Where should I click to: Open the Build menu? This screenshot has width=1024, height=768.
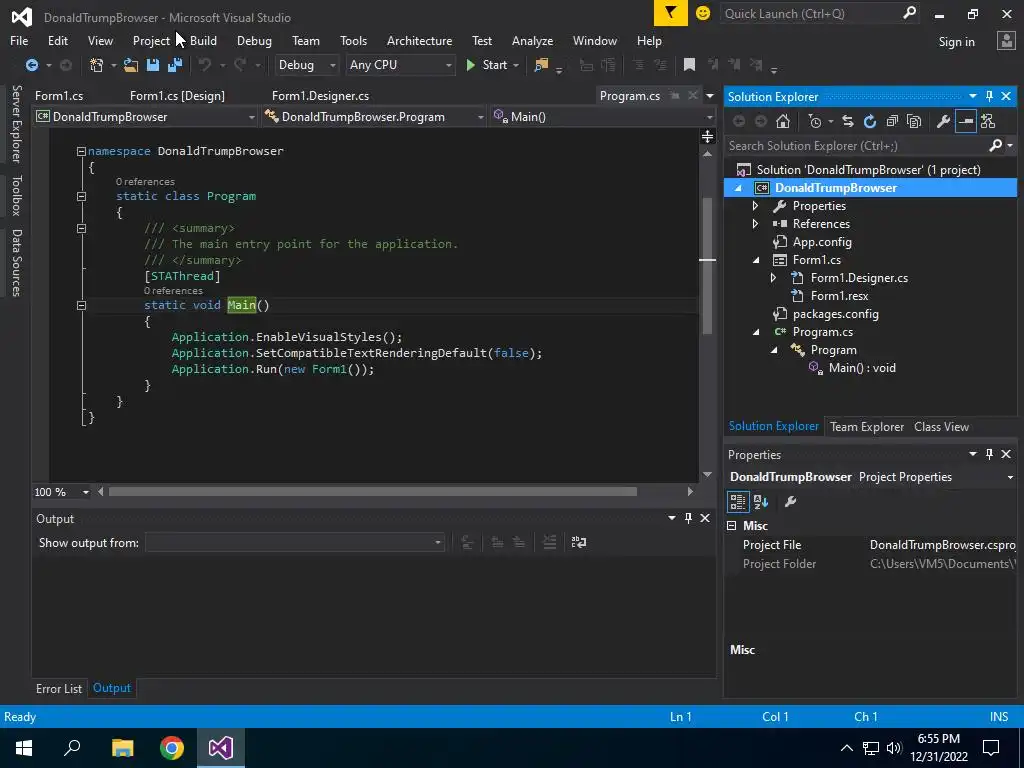(203, 40)
